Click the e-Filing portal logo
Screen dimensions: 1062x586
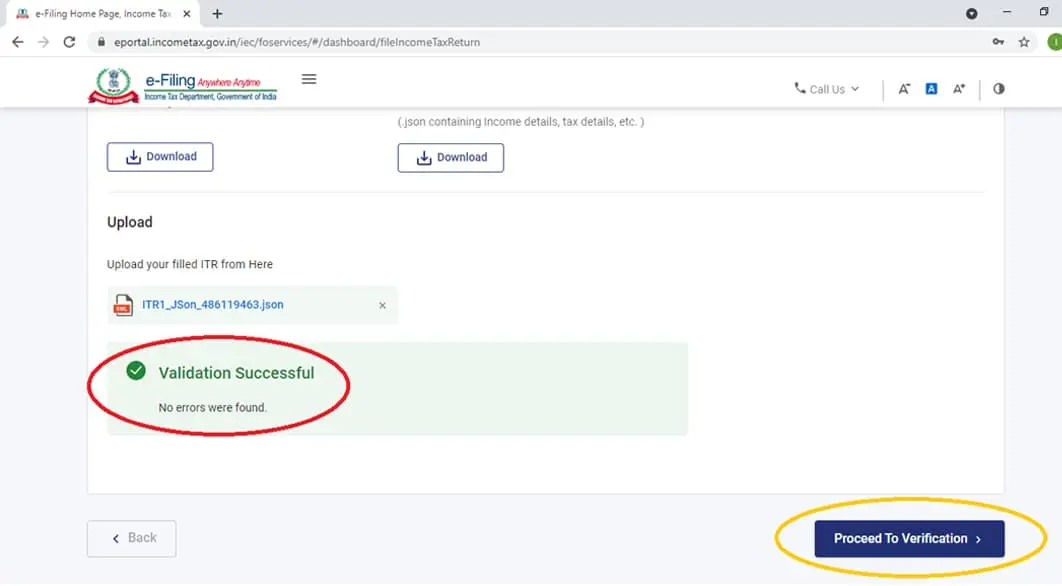182,85
